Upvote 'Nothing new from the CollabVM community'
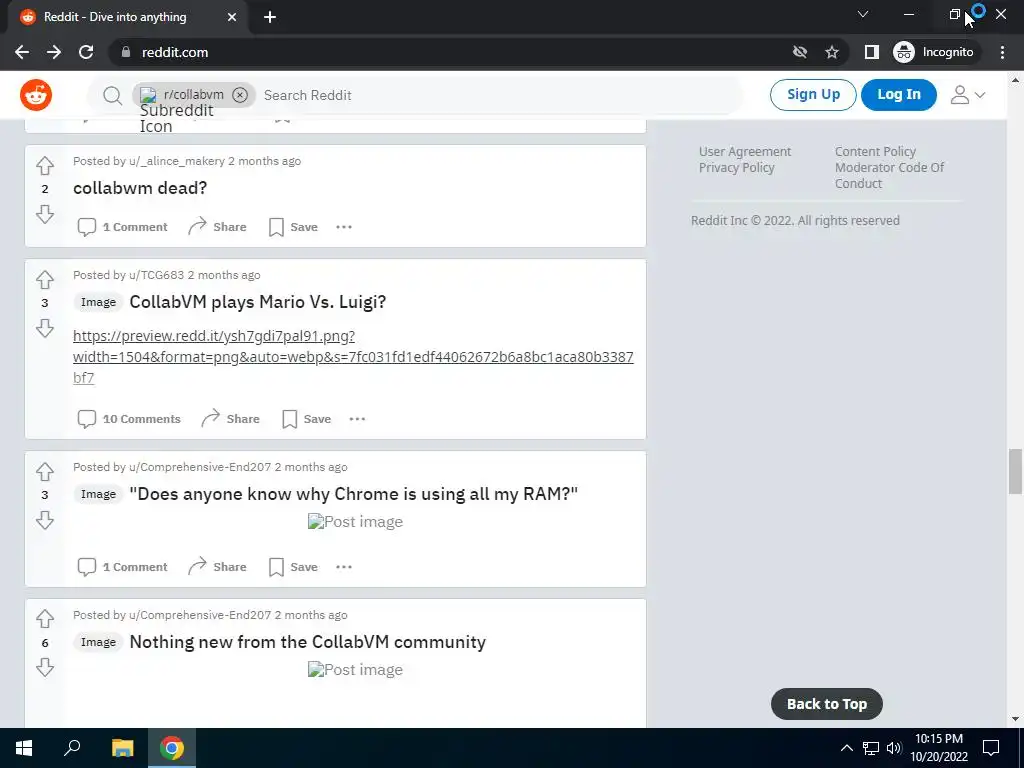The image size is (1024, 768). coord(44,618)
